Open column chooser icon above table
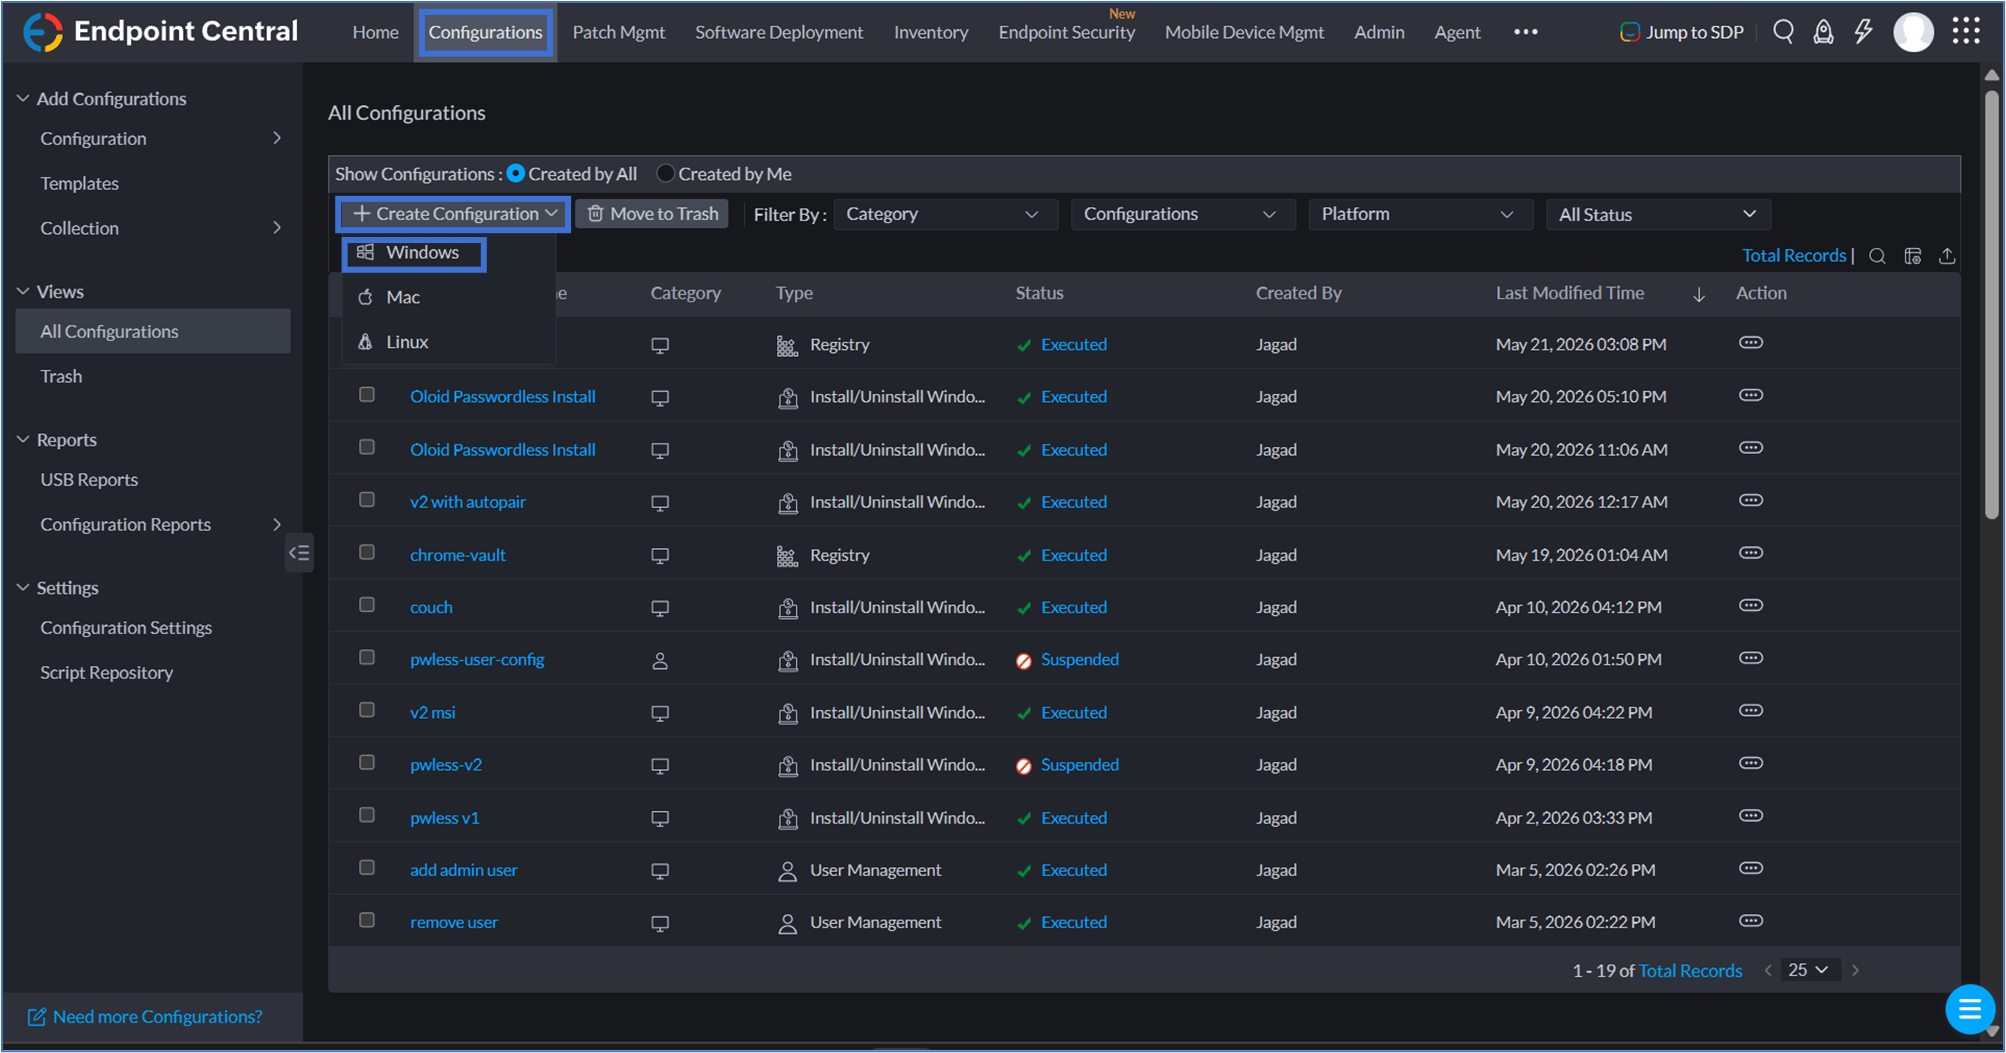Image resolution: width=2006 pixels, height=1053 pixels. coord(1912,256)
